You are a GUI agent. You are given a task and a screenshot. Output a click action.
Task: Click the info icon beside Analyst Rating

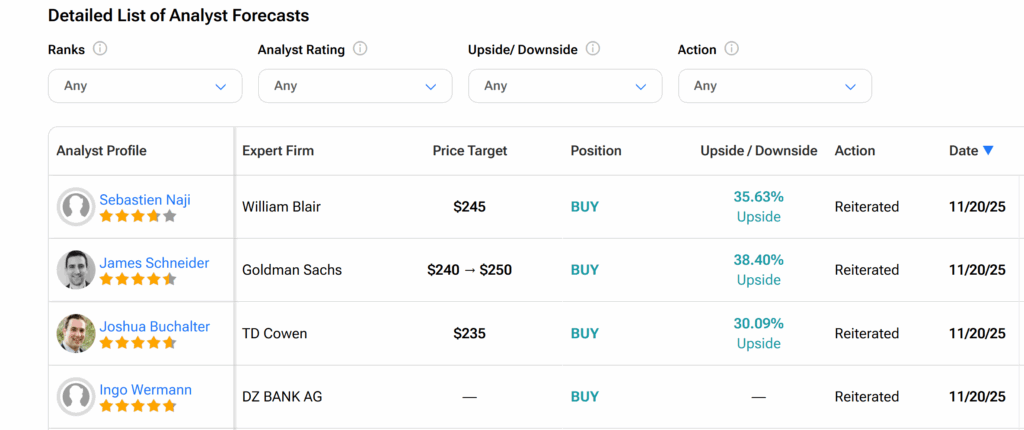pyautogui.click(x=360, y=49)
